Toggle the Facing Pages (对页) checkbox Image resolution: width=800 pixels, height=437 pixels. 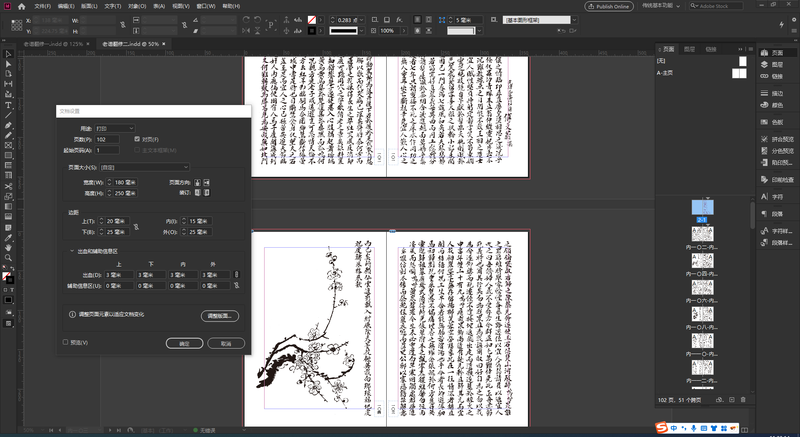point(137,139)
